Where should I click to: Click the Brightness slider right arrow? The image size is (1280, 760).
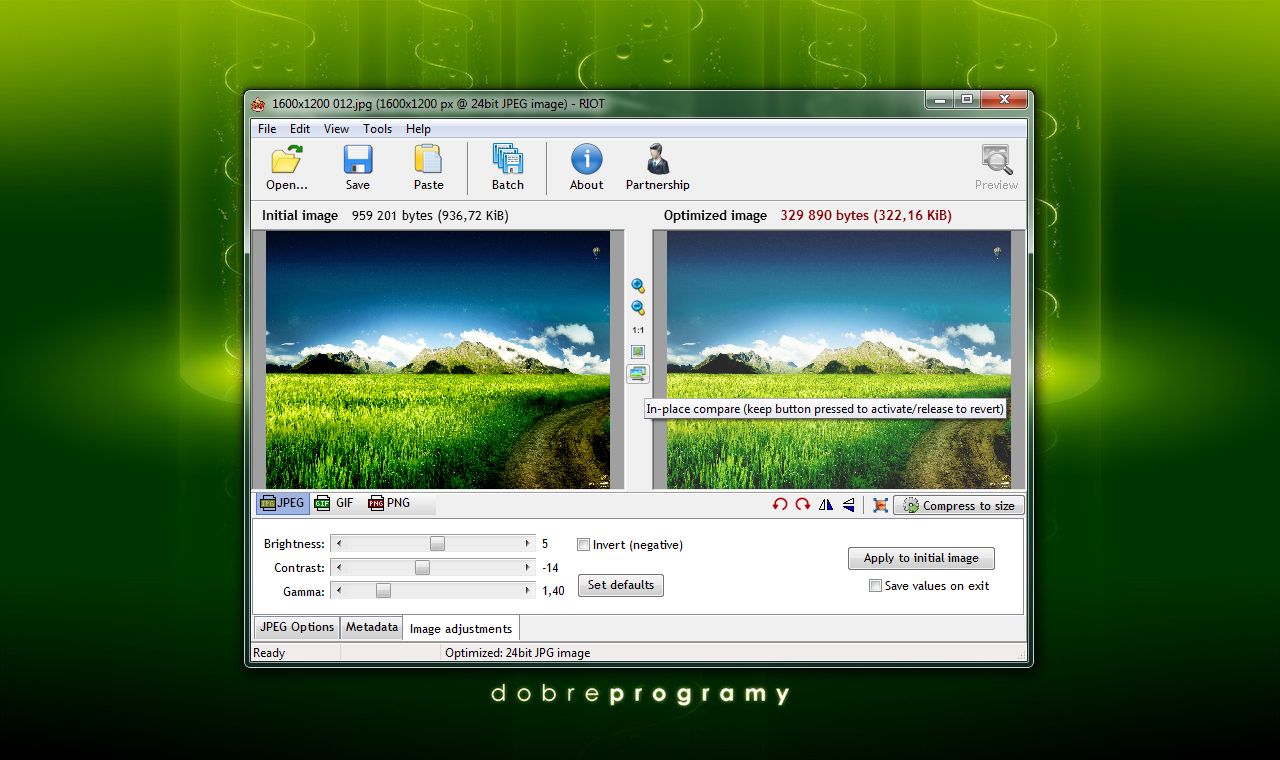(x=528, y=544)
